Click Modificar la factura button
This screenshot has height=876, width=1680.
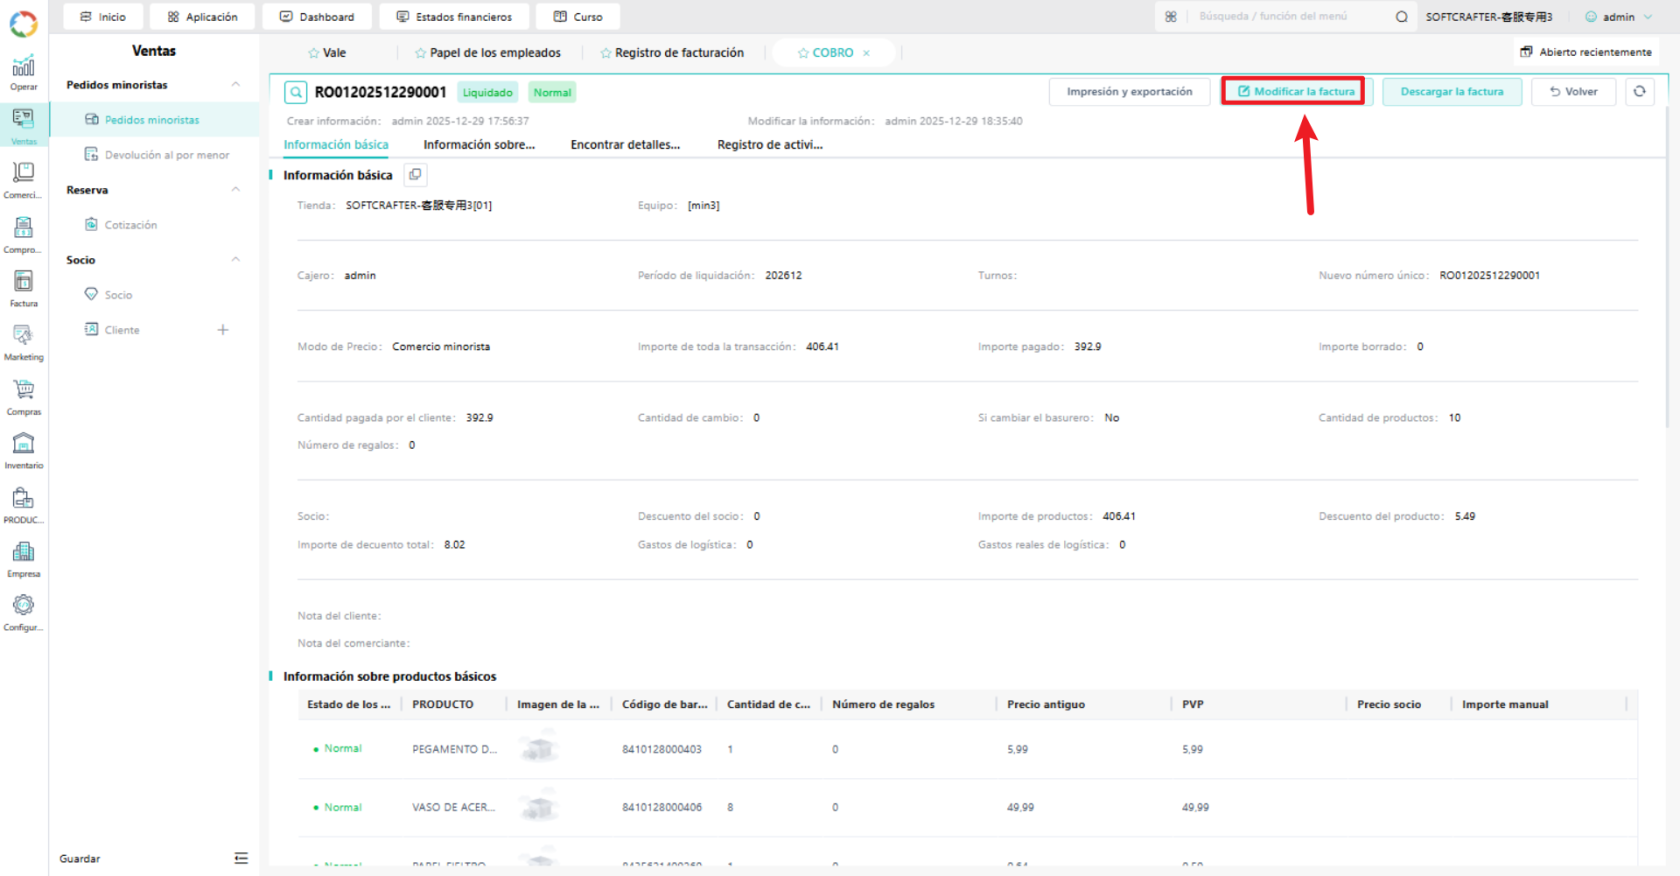(1296, 91)
